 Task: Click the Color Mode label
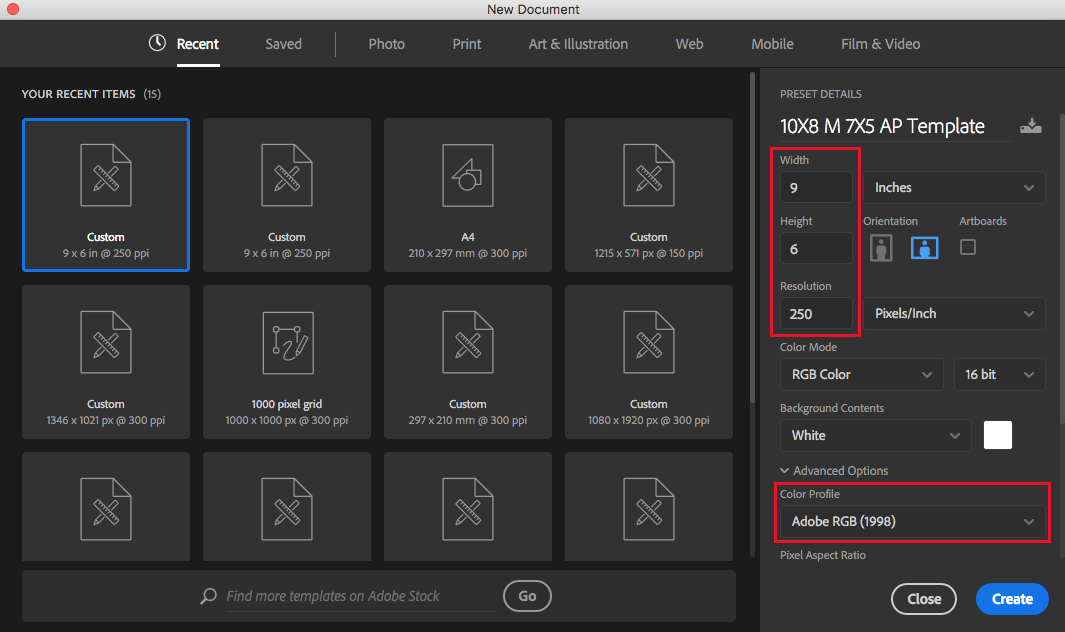coord(808,347)
